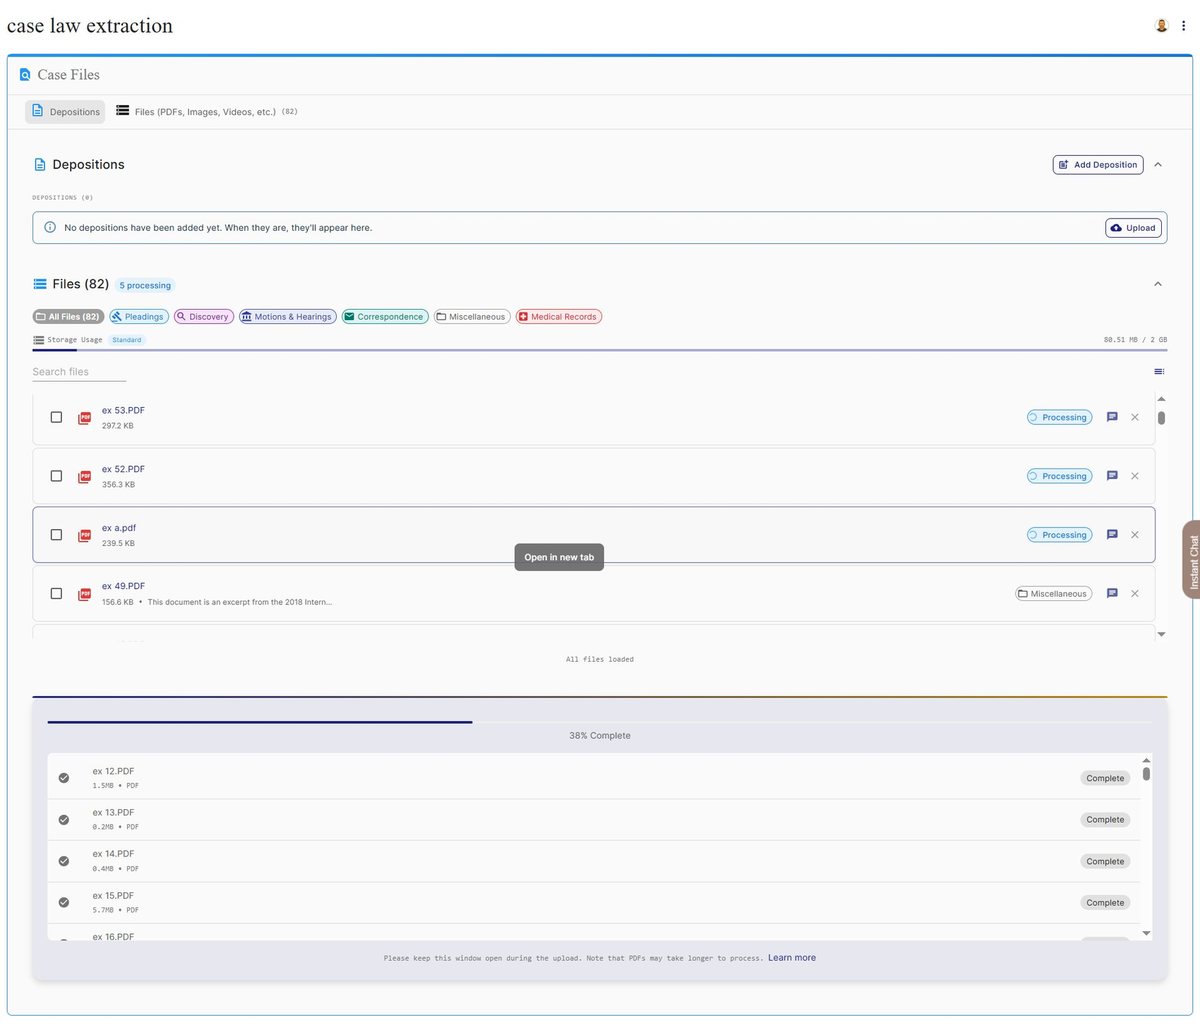Select the checkbox for ex 52.PDF
This screenshot has height=1025, width=1200.
(x=56, y=476)
